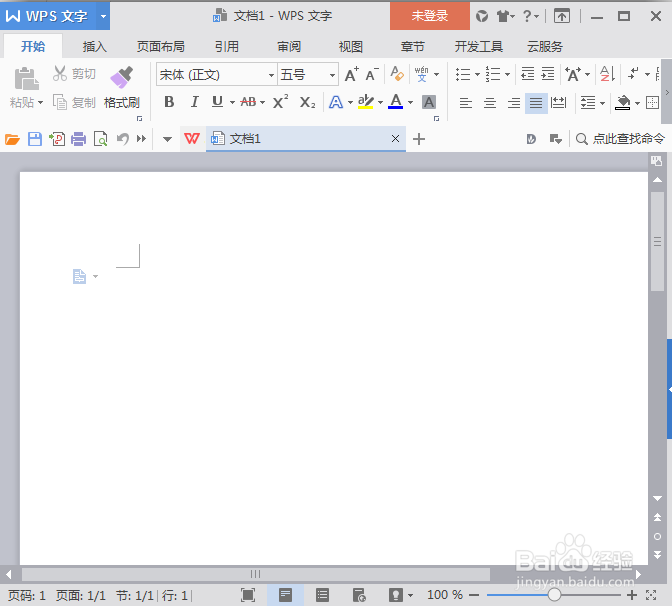
Task: Toggle strikethrough AB formatting
Action: click(x=248, y=102)
